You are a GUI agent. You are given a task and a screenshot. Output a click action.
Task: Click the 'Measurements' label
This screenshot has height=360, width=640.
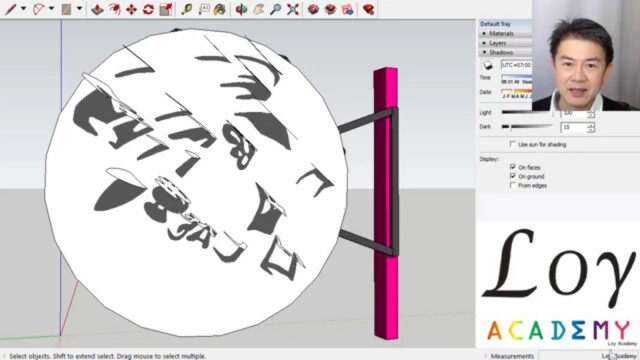[512, 356]
